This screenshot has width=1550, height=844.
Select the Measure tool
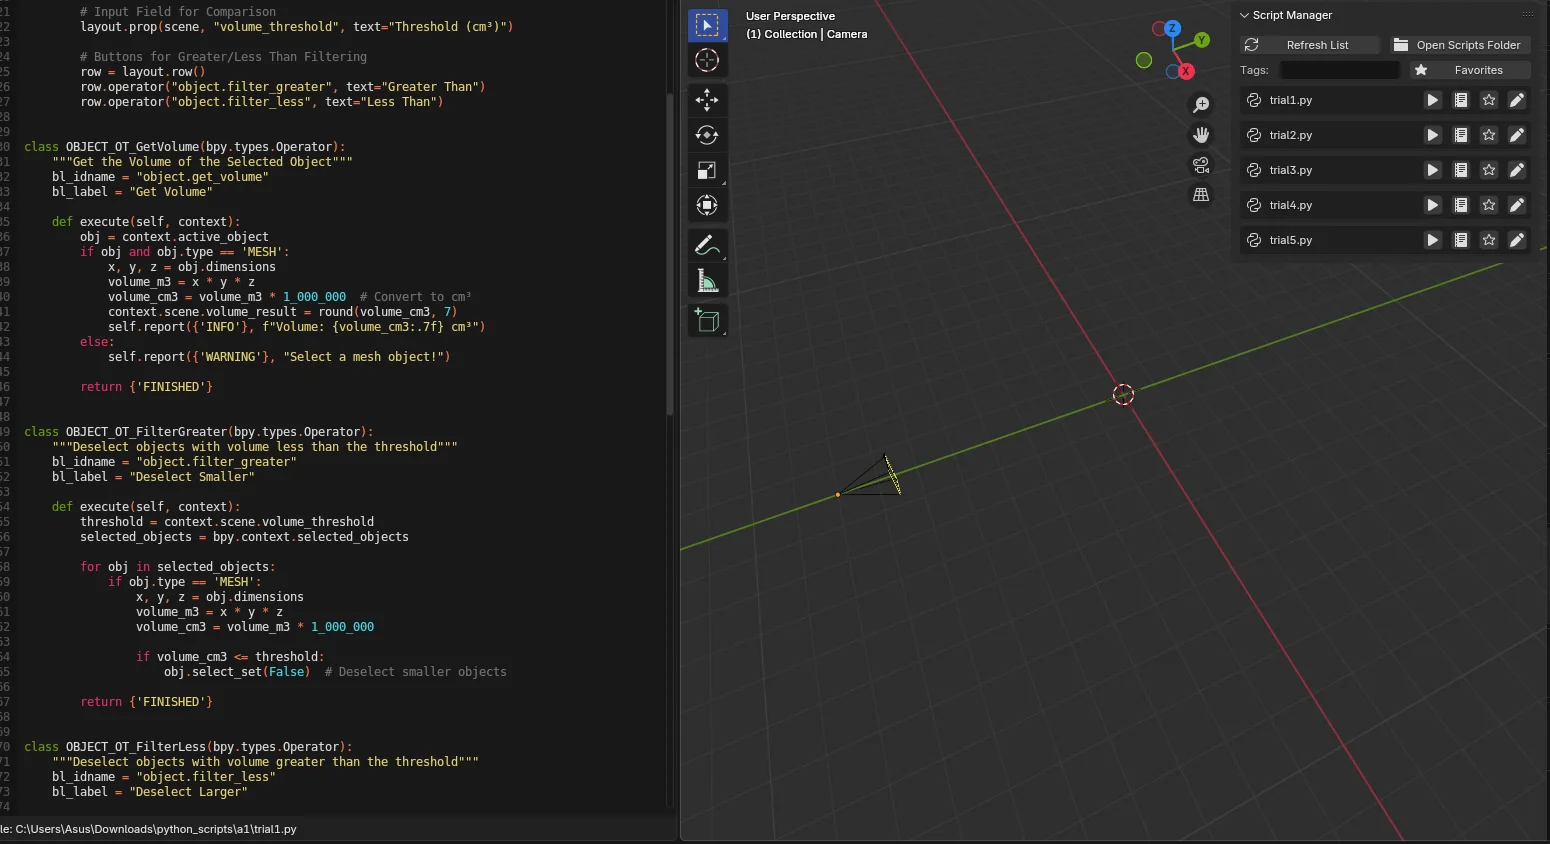point(707,281)
